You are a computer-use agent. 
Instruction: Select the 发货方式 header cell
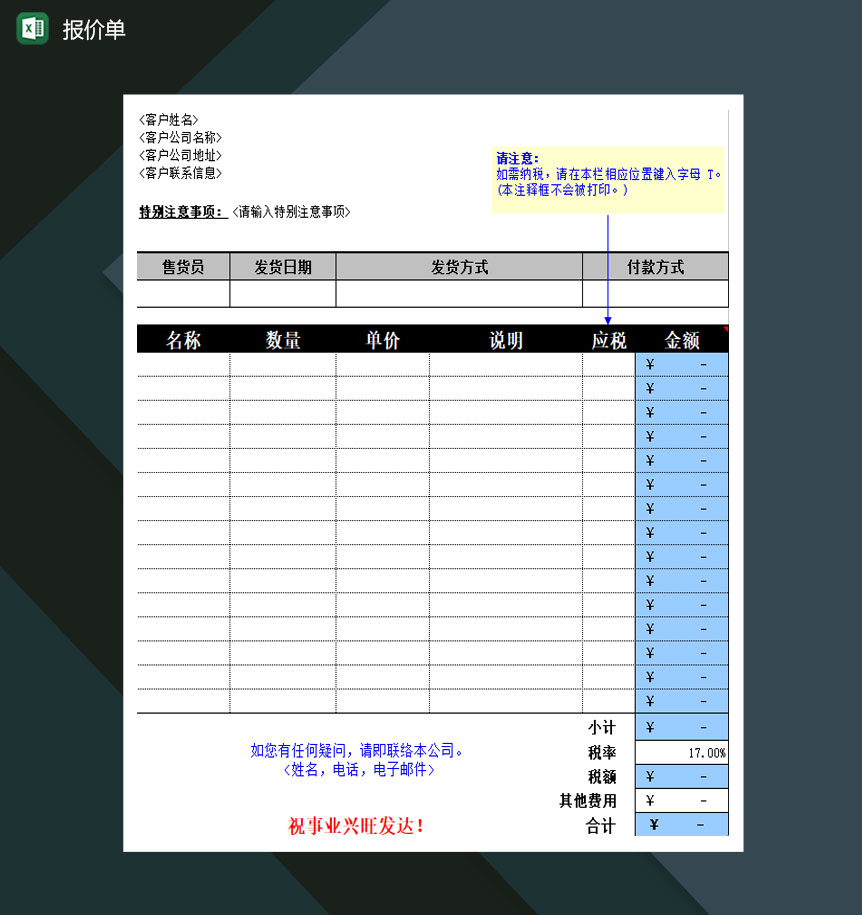coord(459,266)
